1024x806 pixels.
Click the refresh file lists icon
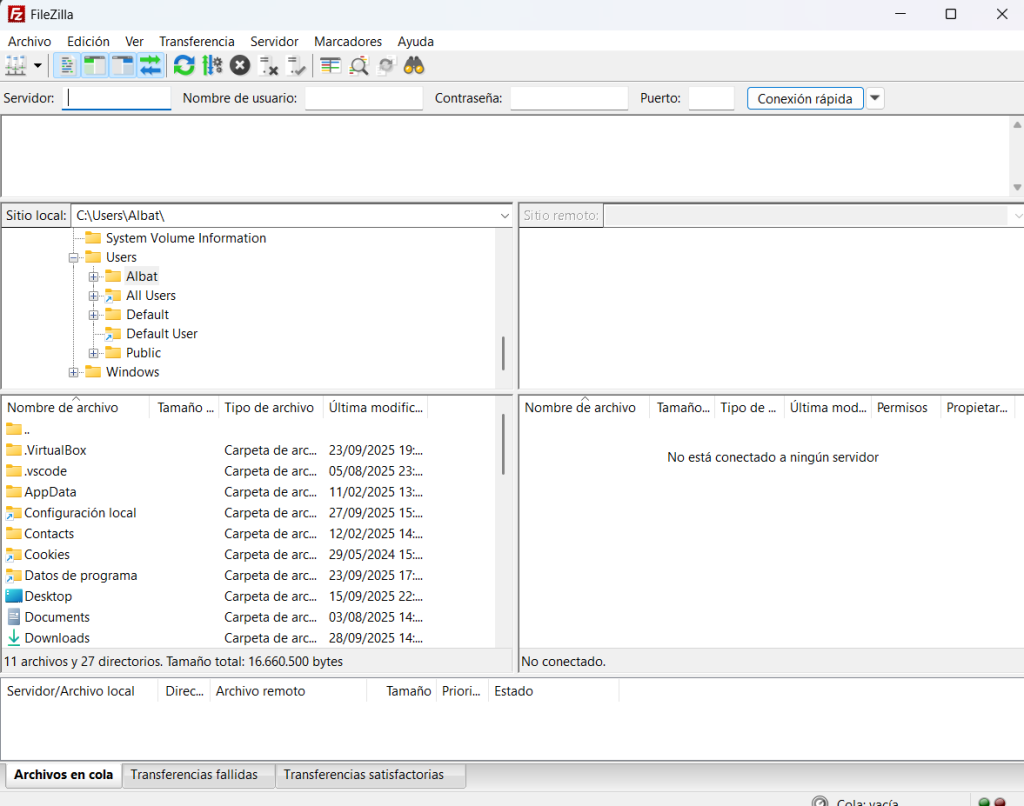184,66
